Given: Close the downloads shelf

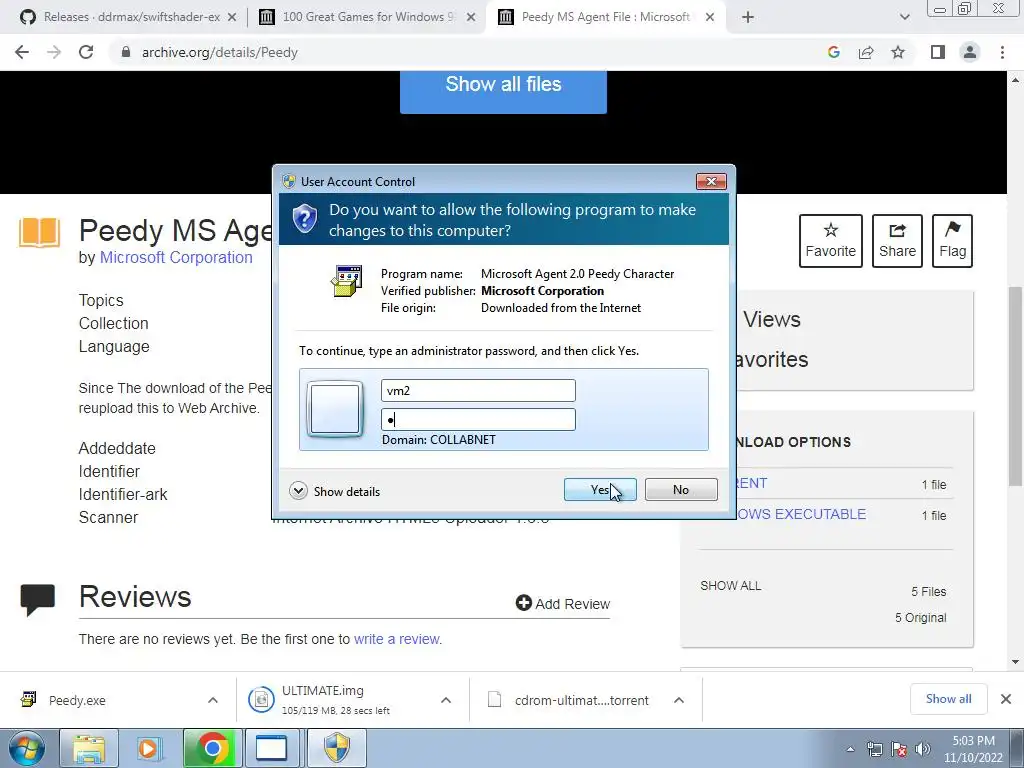Looking at the screenshot, I should coord(1006,699).
